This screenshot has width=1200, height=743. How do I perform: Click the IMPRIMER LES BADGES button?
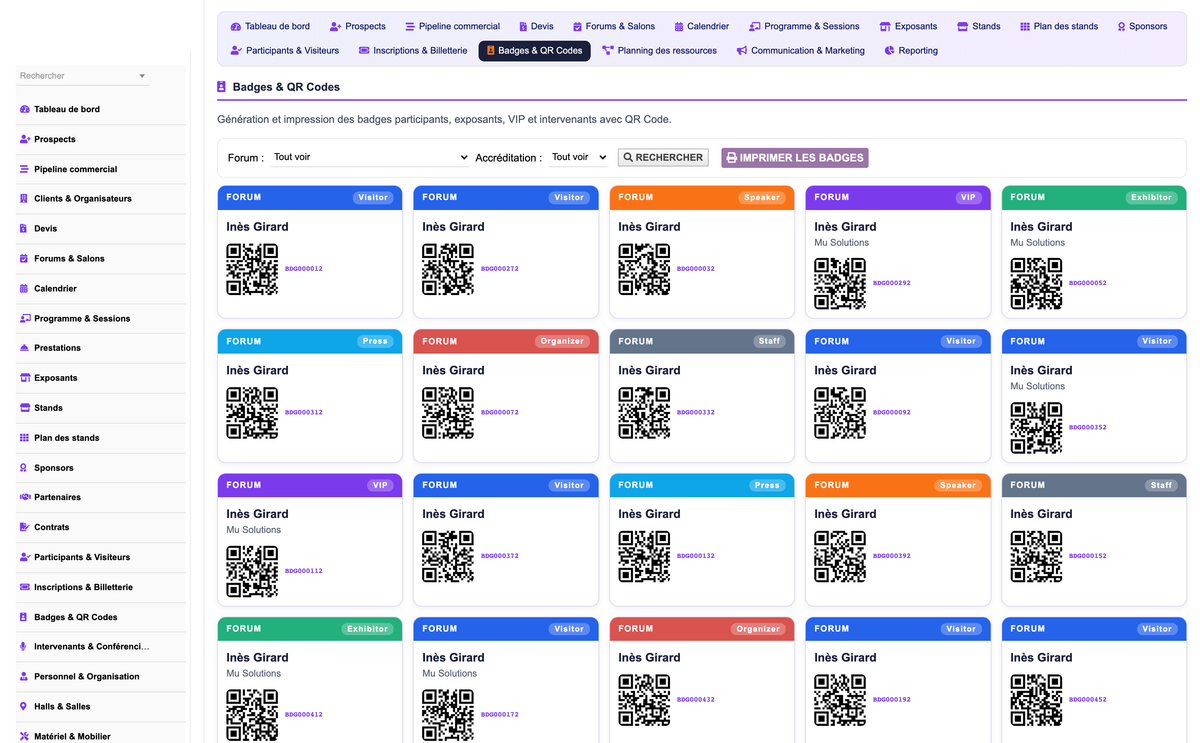[795, 157]
